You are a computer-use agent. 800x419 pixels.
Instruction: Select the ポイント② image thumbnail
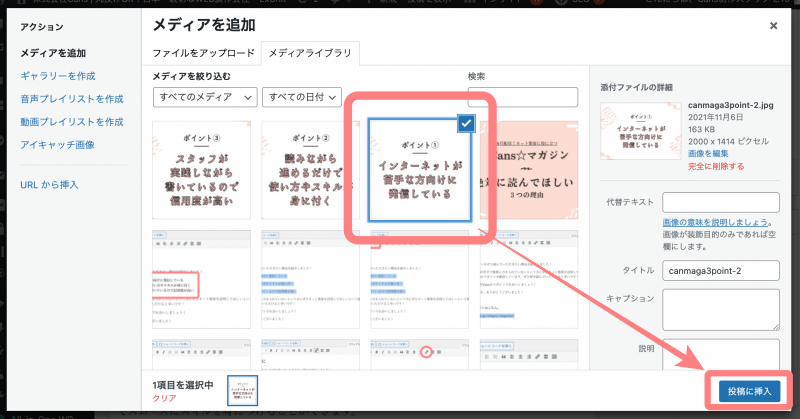(x=311, y=170)
